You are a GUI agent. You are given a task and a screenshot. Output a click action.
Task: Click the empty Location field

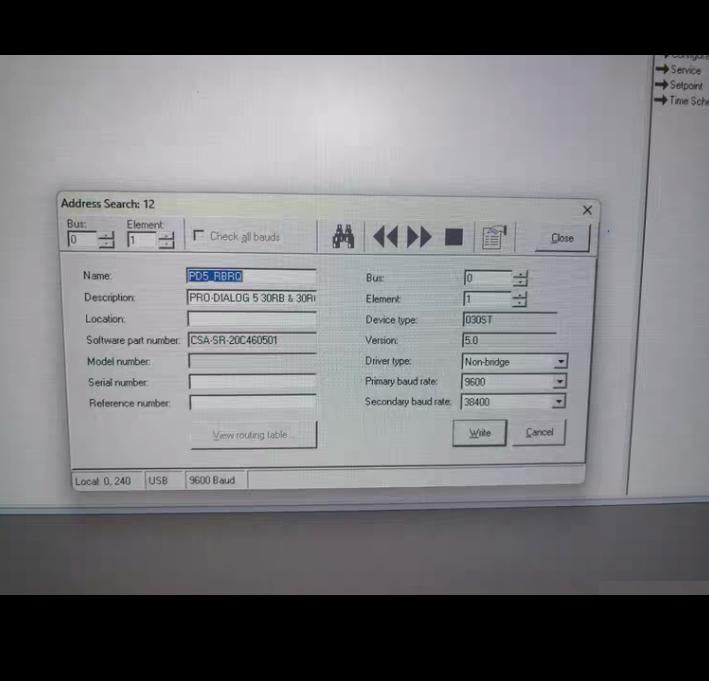[x=252, y=319]
